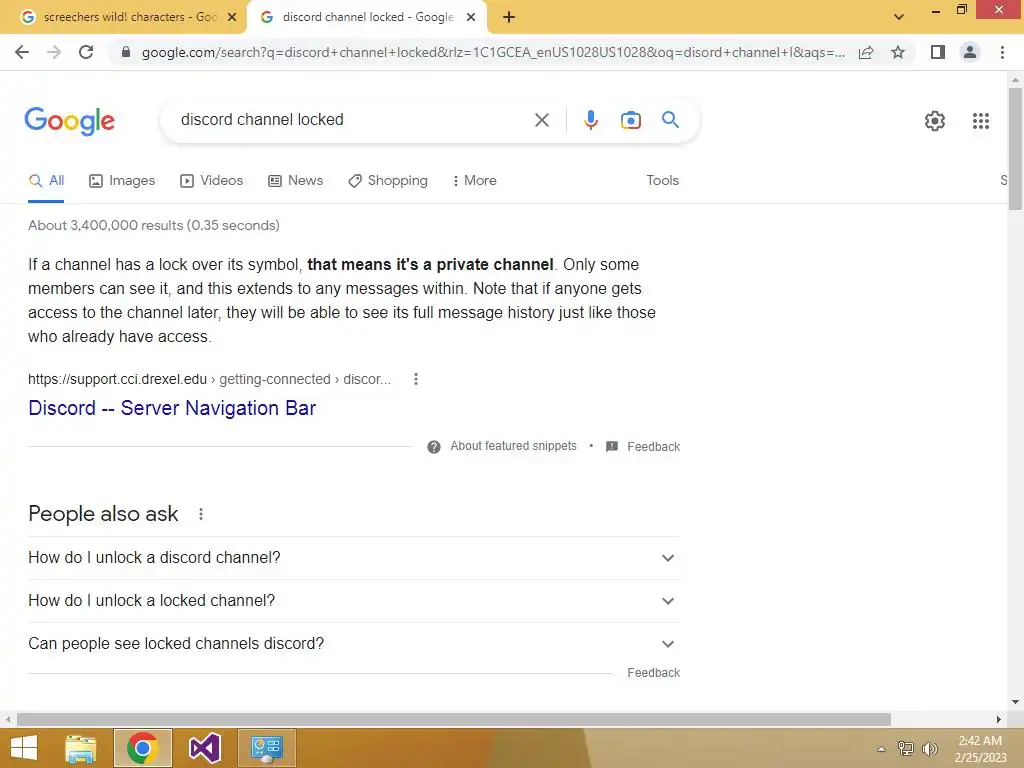
Task: Open the Chrome profile menu
Action: pos(970,52)
